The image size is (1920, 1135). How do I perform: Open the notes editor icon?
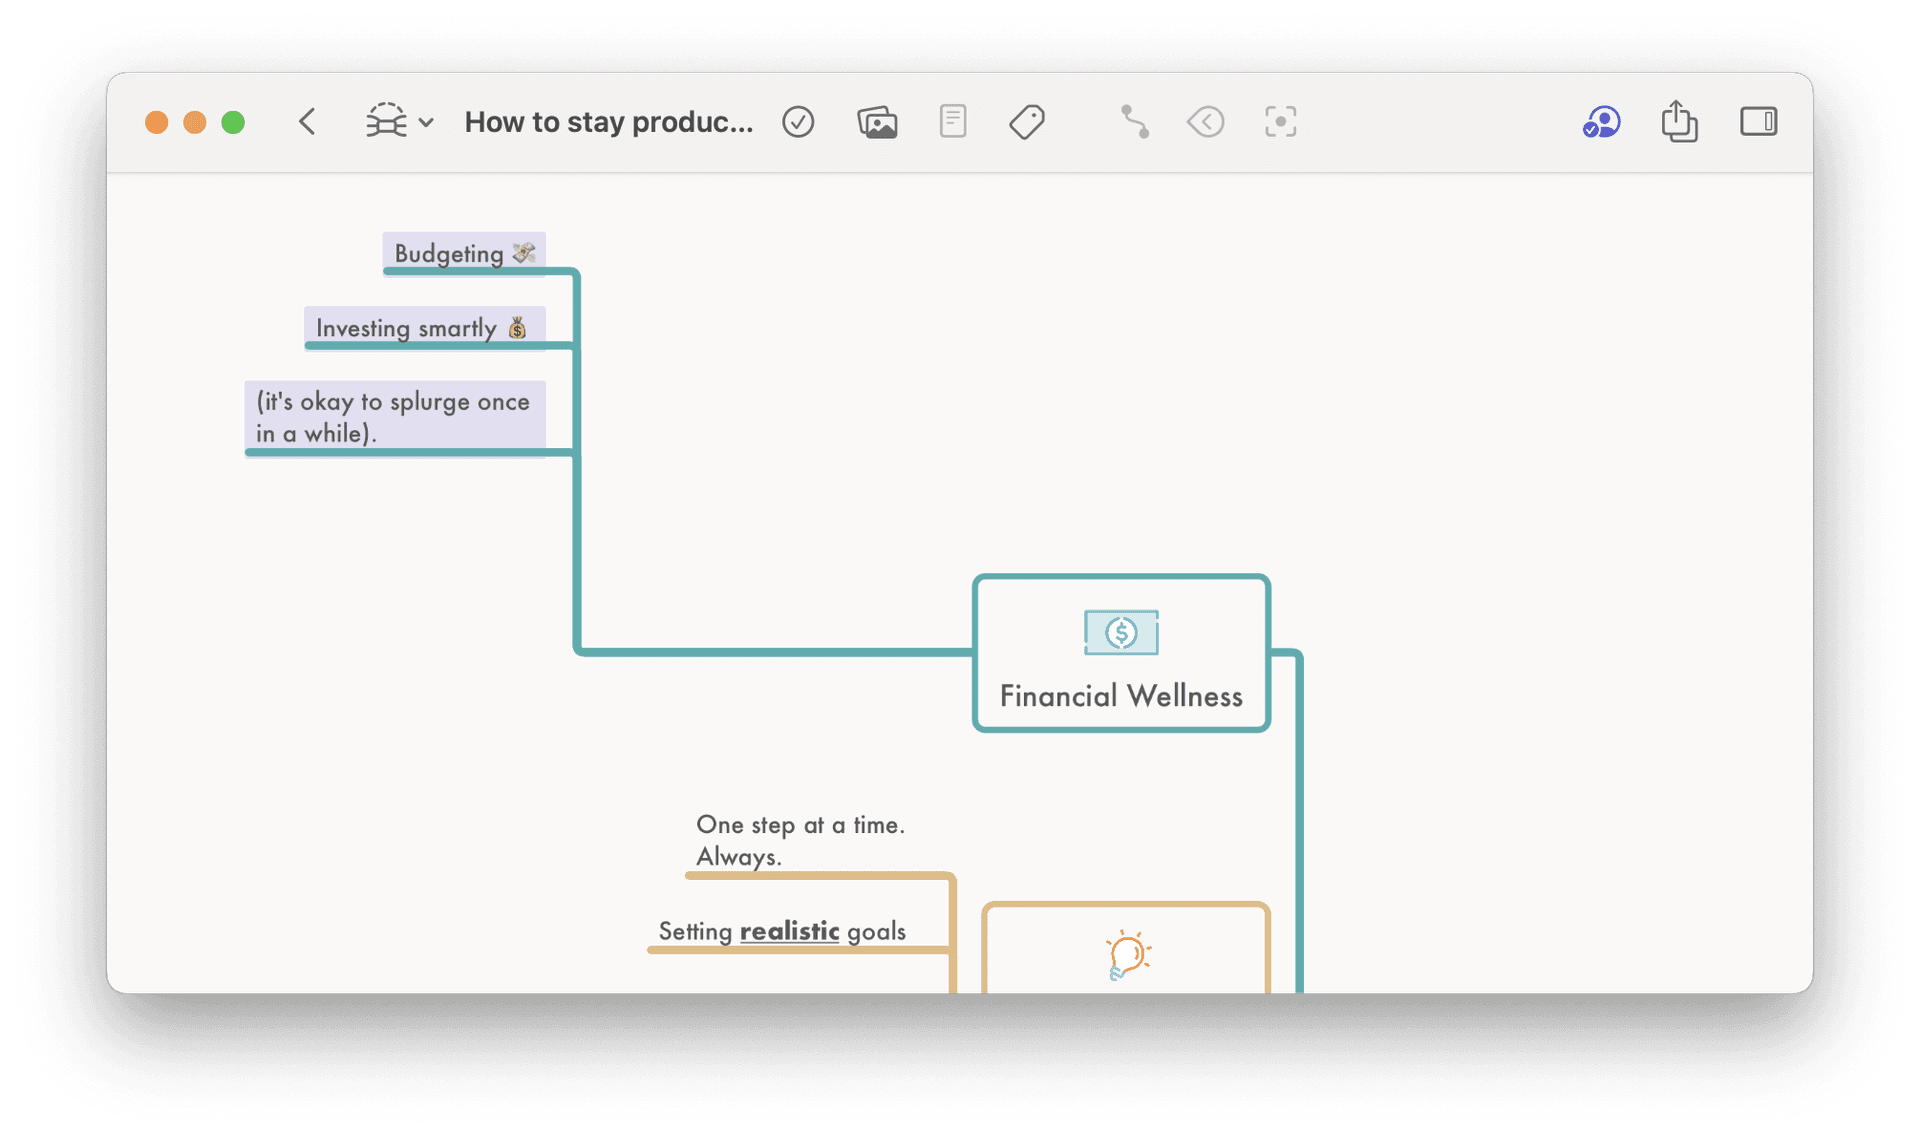pos(952,121)
